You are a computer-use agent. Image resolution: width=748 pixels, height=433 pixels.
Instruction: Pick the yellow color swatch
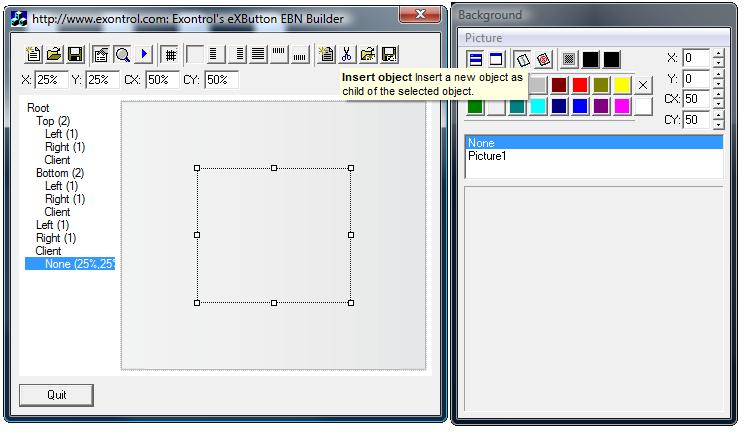(622, 85)
